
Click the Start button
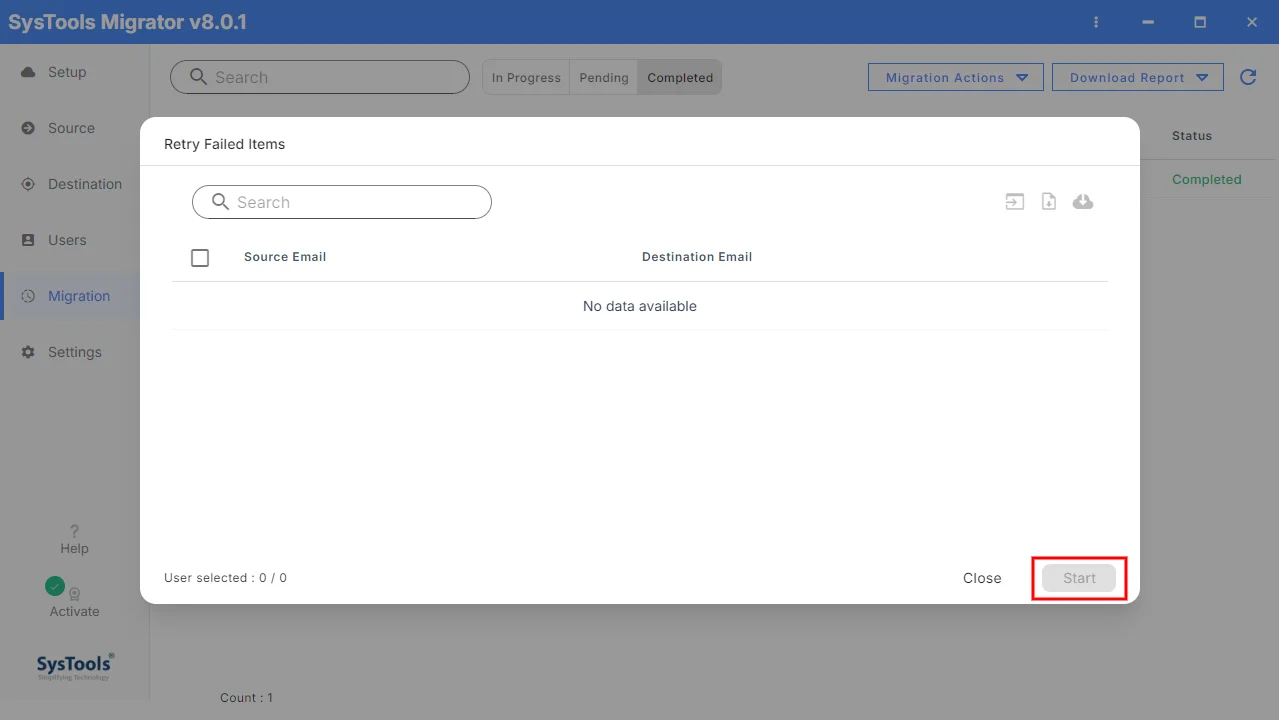pyautogui.click(x=1079, y=578)
